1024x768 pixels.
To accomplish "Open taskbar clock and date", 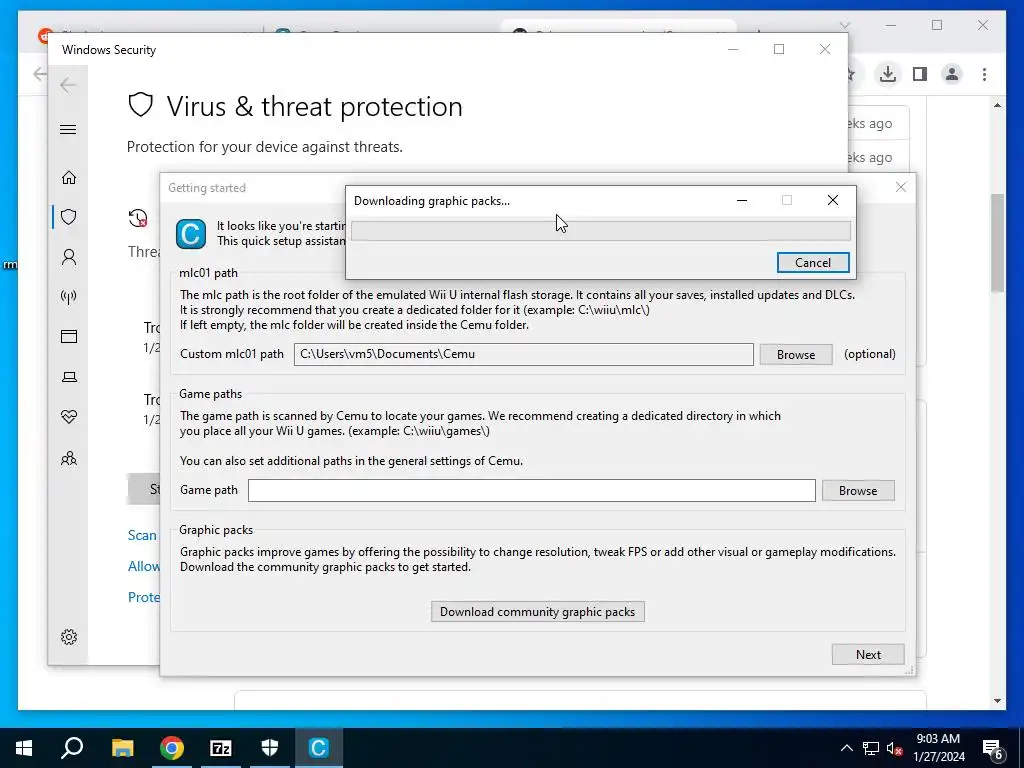I will [x=938, y=748].
